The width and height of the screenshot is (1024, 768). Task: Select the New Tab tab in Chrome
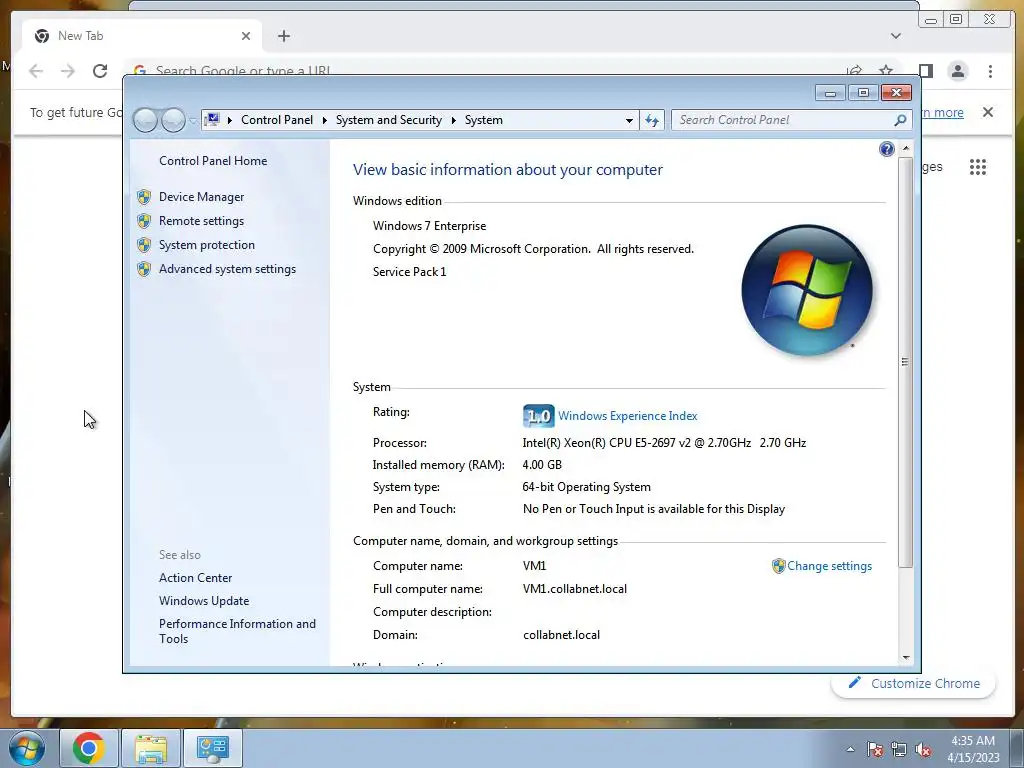click(x=140, y=36)
